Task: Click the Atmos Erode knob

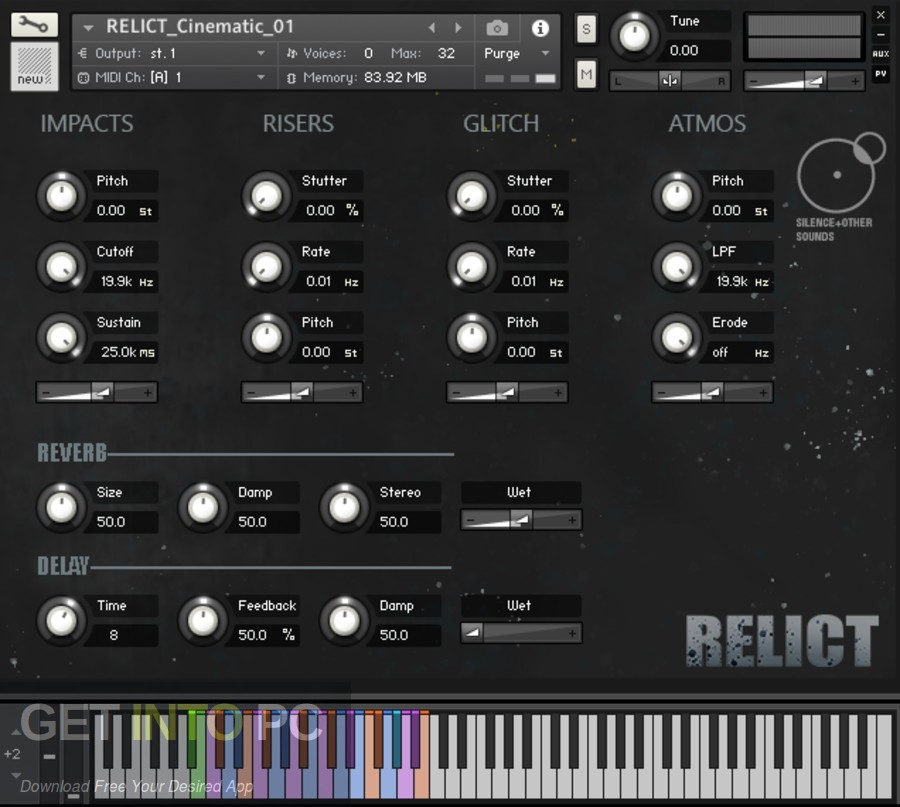Action: (677, 337)
